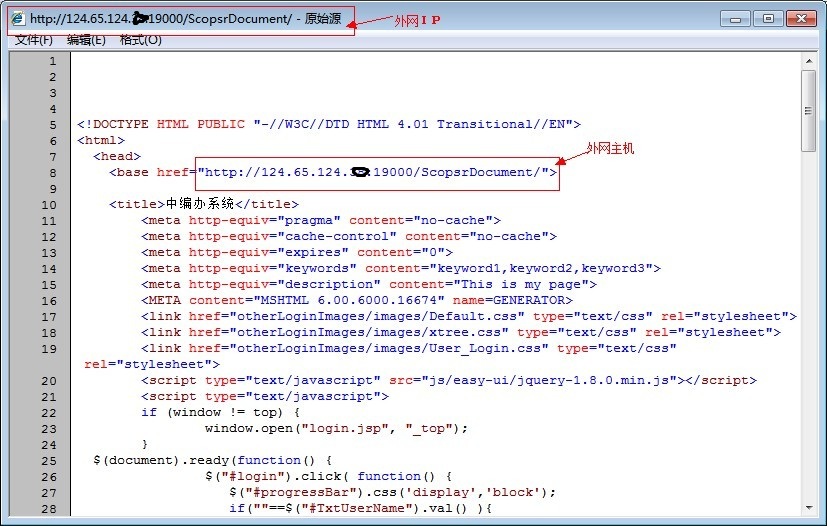Click line number 1 in gutter
This screenshot has height=526, width=827.
pyautogui.click(x=53, y=61)
